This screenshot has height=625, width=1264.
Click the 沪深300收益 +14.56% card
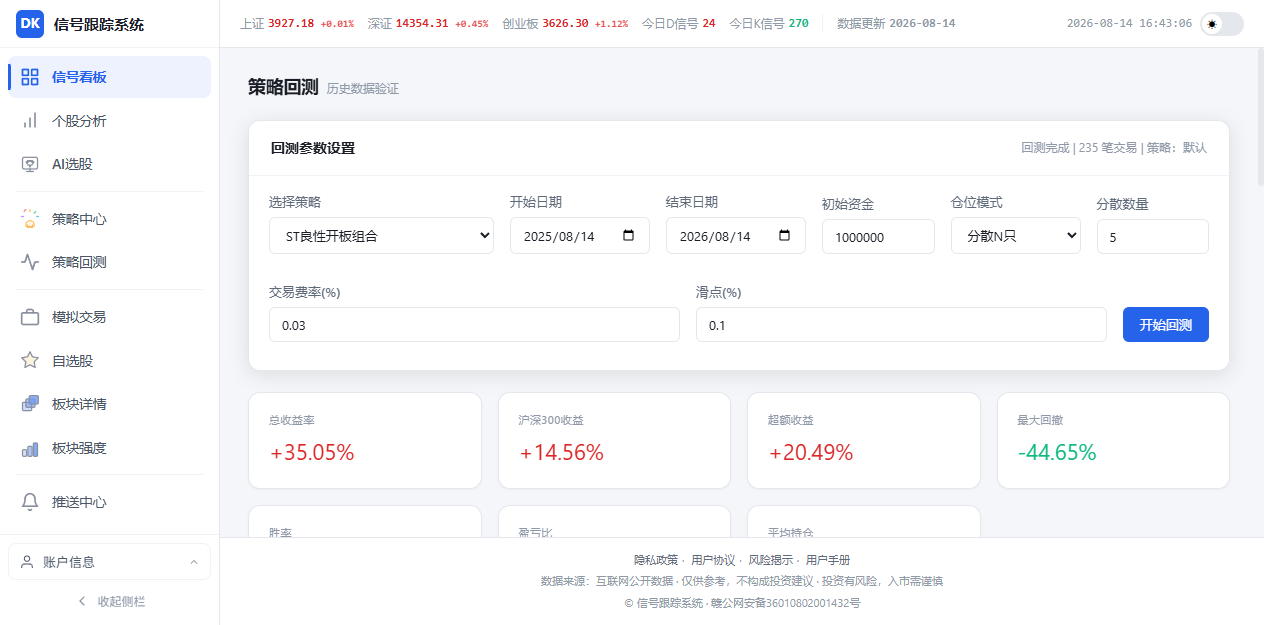pyautogui.click(x=615, y=441)
